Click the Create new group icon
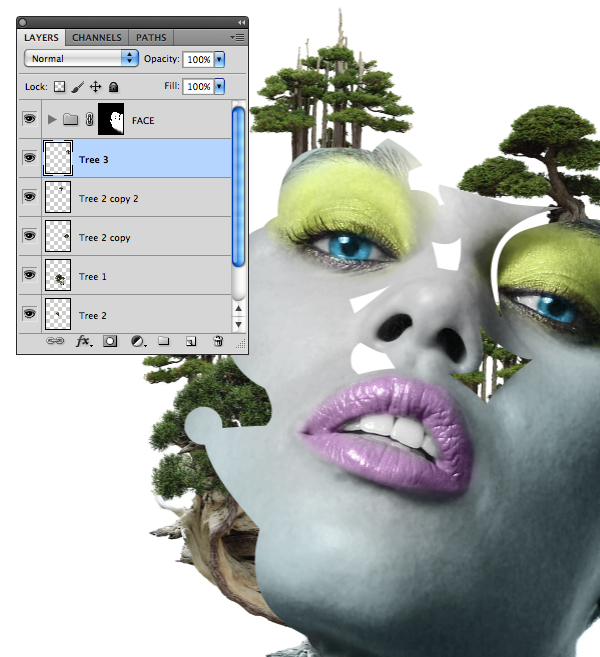The height and width of the screenshot is (657, 600). (x=164, y=341)
